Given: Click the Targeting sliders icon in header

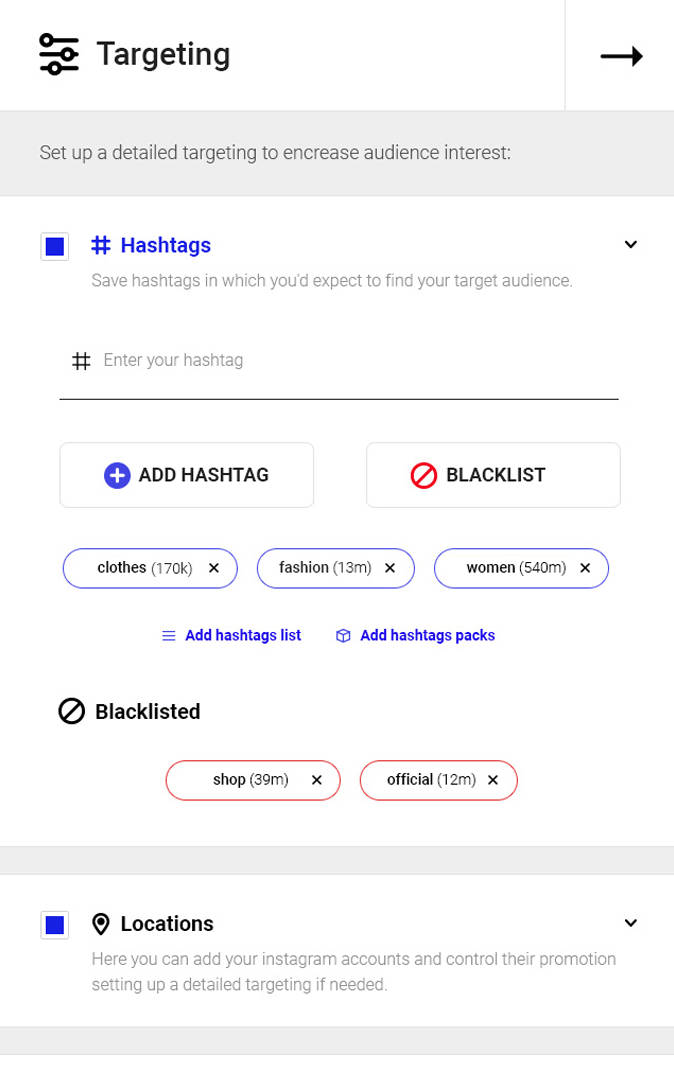Looking at the screenshot, I should (58, 54).
